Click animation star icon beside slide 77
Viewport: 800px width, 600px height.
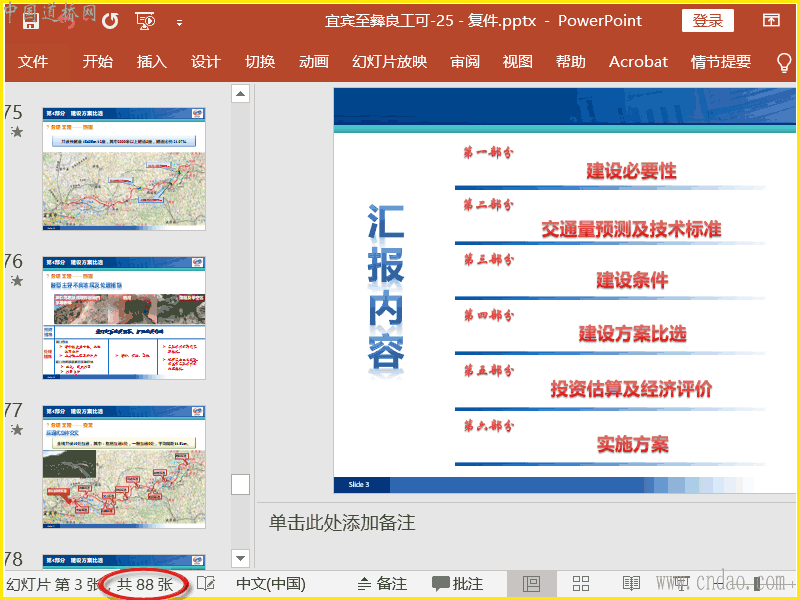click(x=17, y=430)
